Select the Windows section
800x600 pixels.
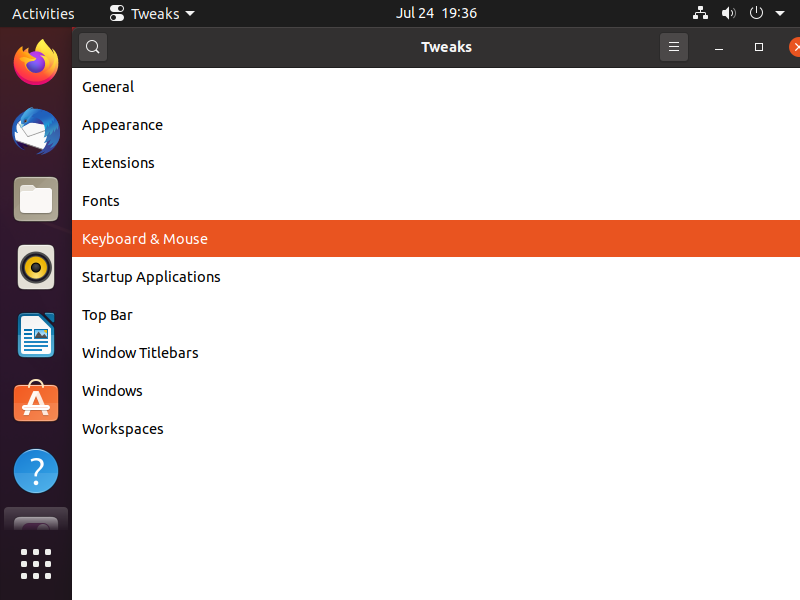click(x=436, y=391)
